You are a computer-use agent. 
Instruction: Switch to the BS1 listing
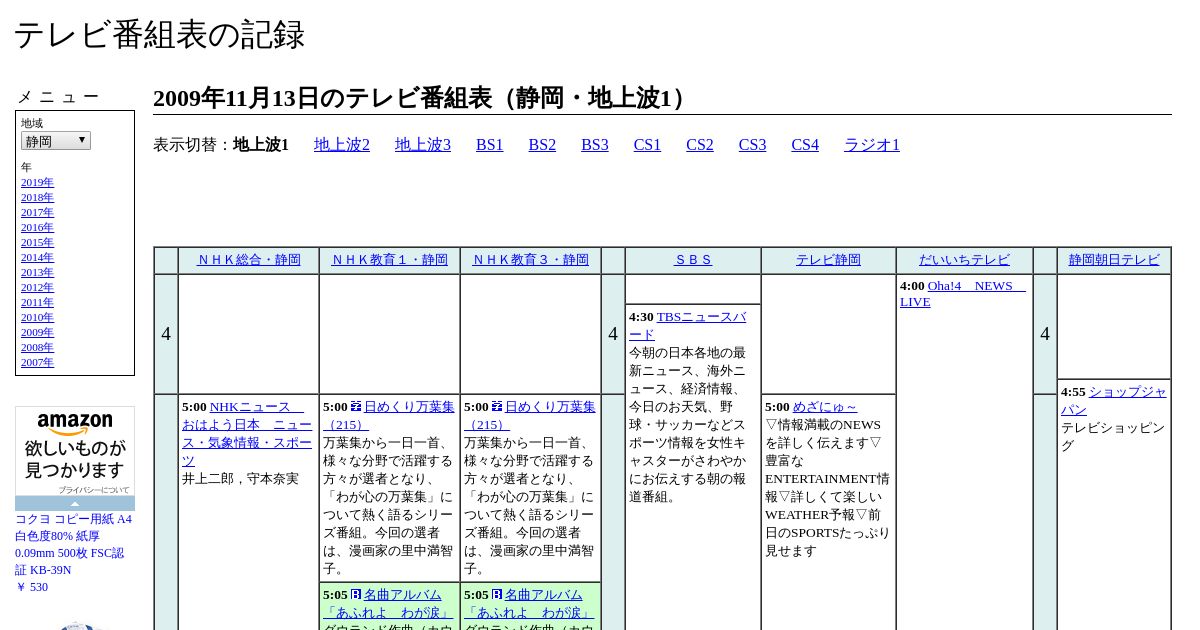coord(490,145)
